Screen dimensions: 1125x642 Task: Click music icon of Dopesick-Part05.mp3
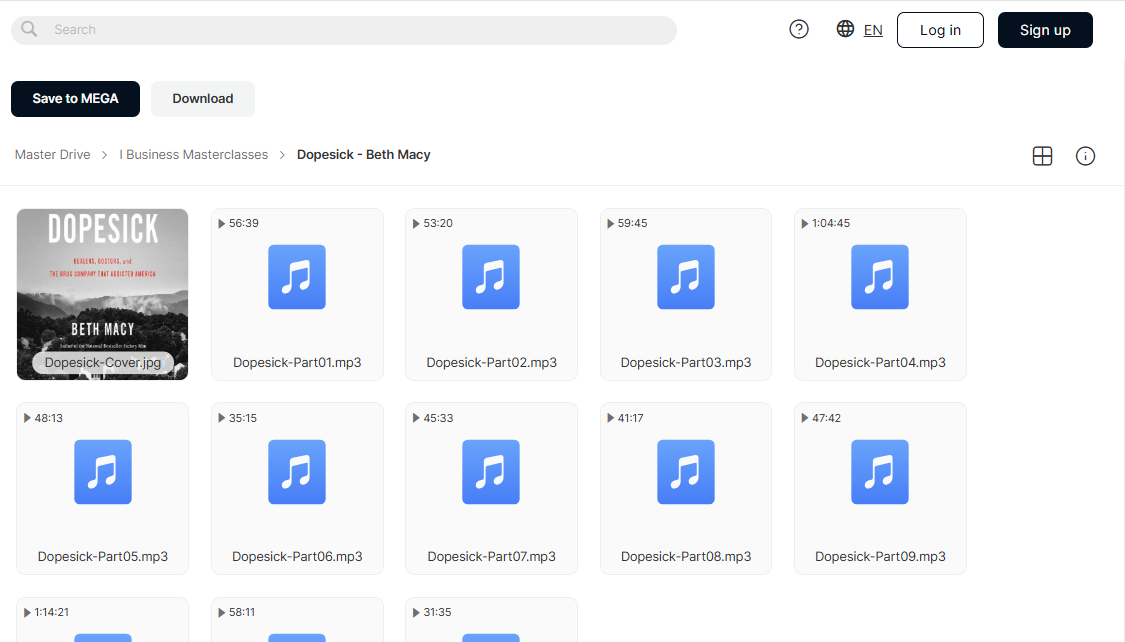point(103,472)
